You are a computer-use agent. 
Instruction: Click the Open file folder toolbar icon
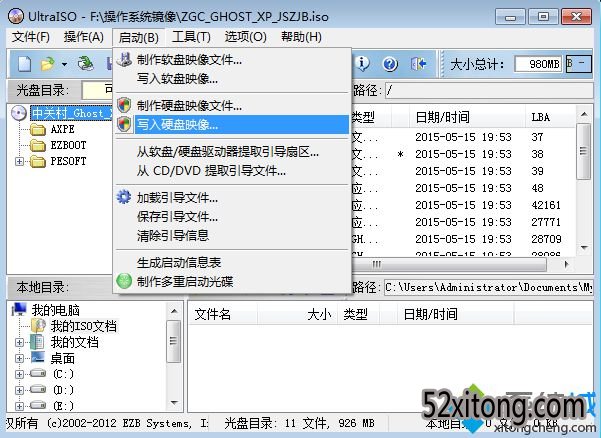48,64
